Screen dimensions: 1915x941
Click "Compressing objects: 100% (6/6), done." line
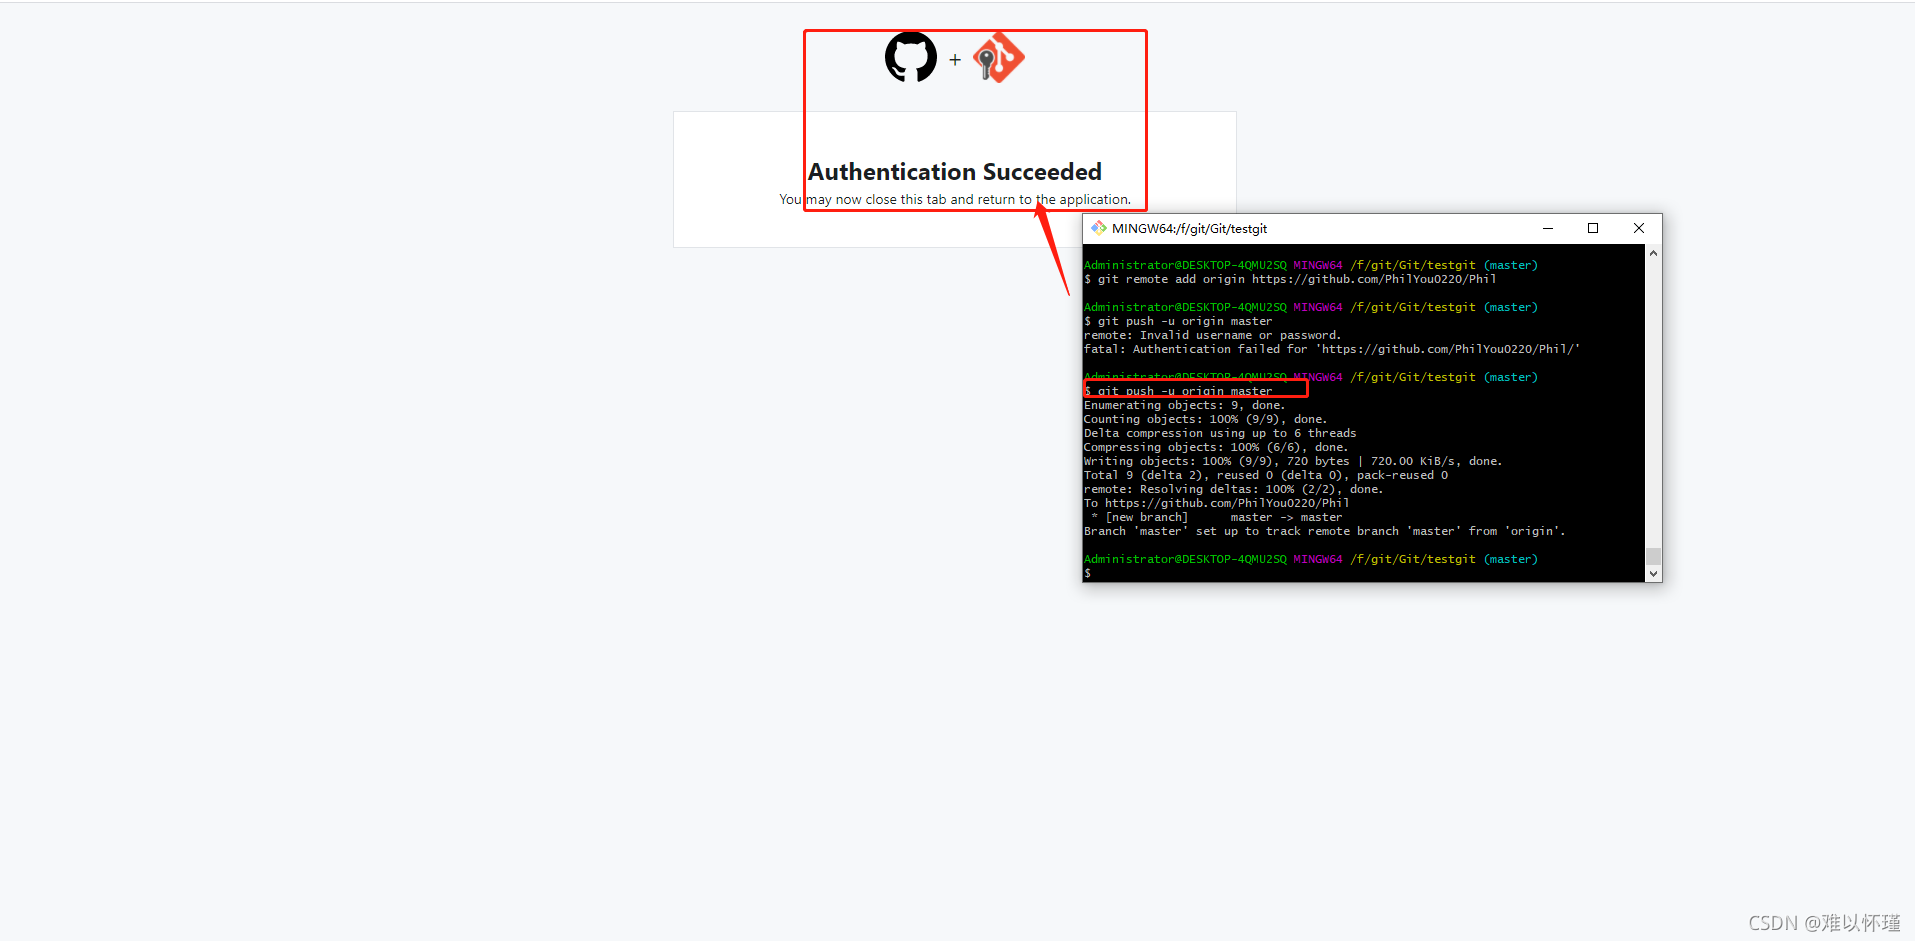(x=1216, y=447)
